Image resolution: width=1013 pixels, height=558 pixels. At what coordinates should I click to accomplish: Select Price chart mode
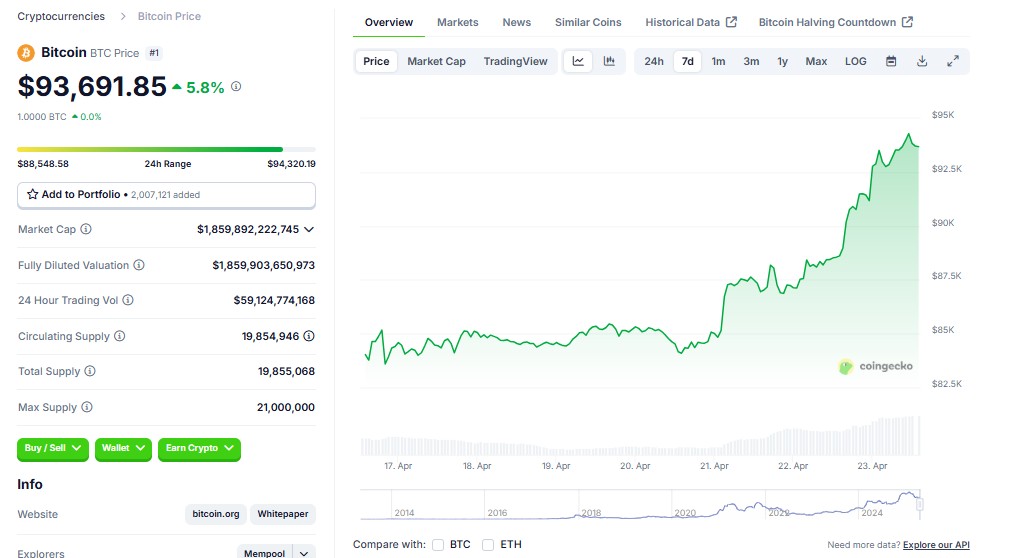pos(376,61)
